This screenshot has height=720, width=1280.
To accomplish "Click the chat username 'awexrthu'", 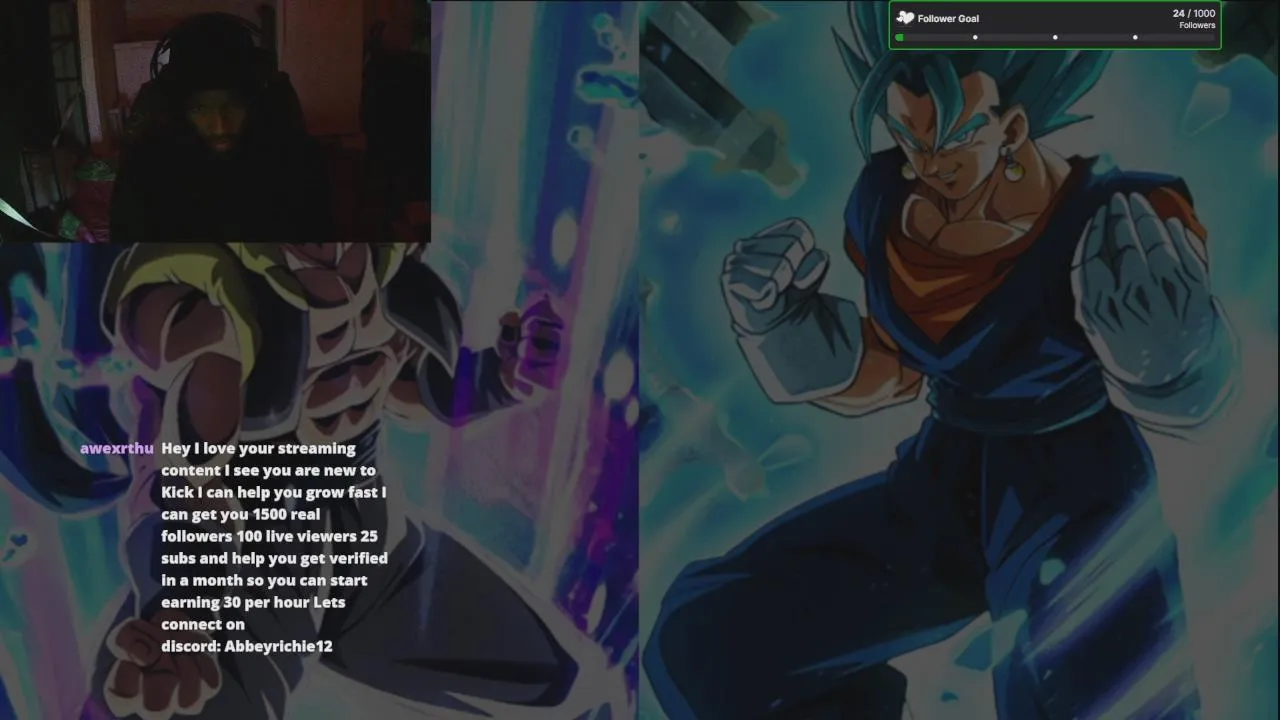I will (x=117, y=449).
